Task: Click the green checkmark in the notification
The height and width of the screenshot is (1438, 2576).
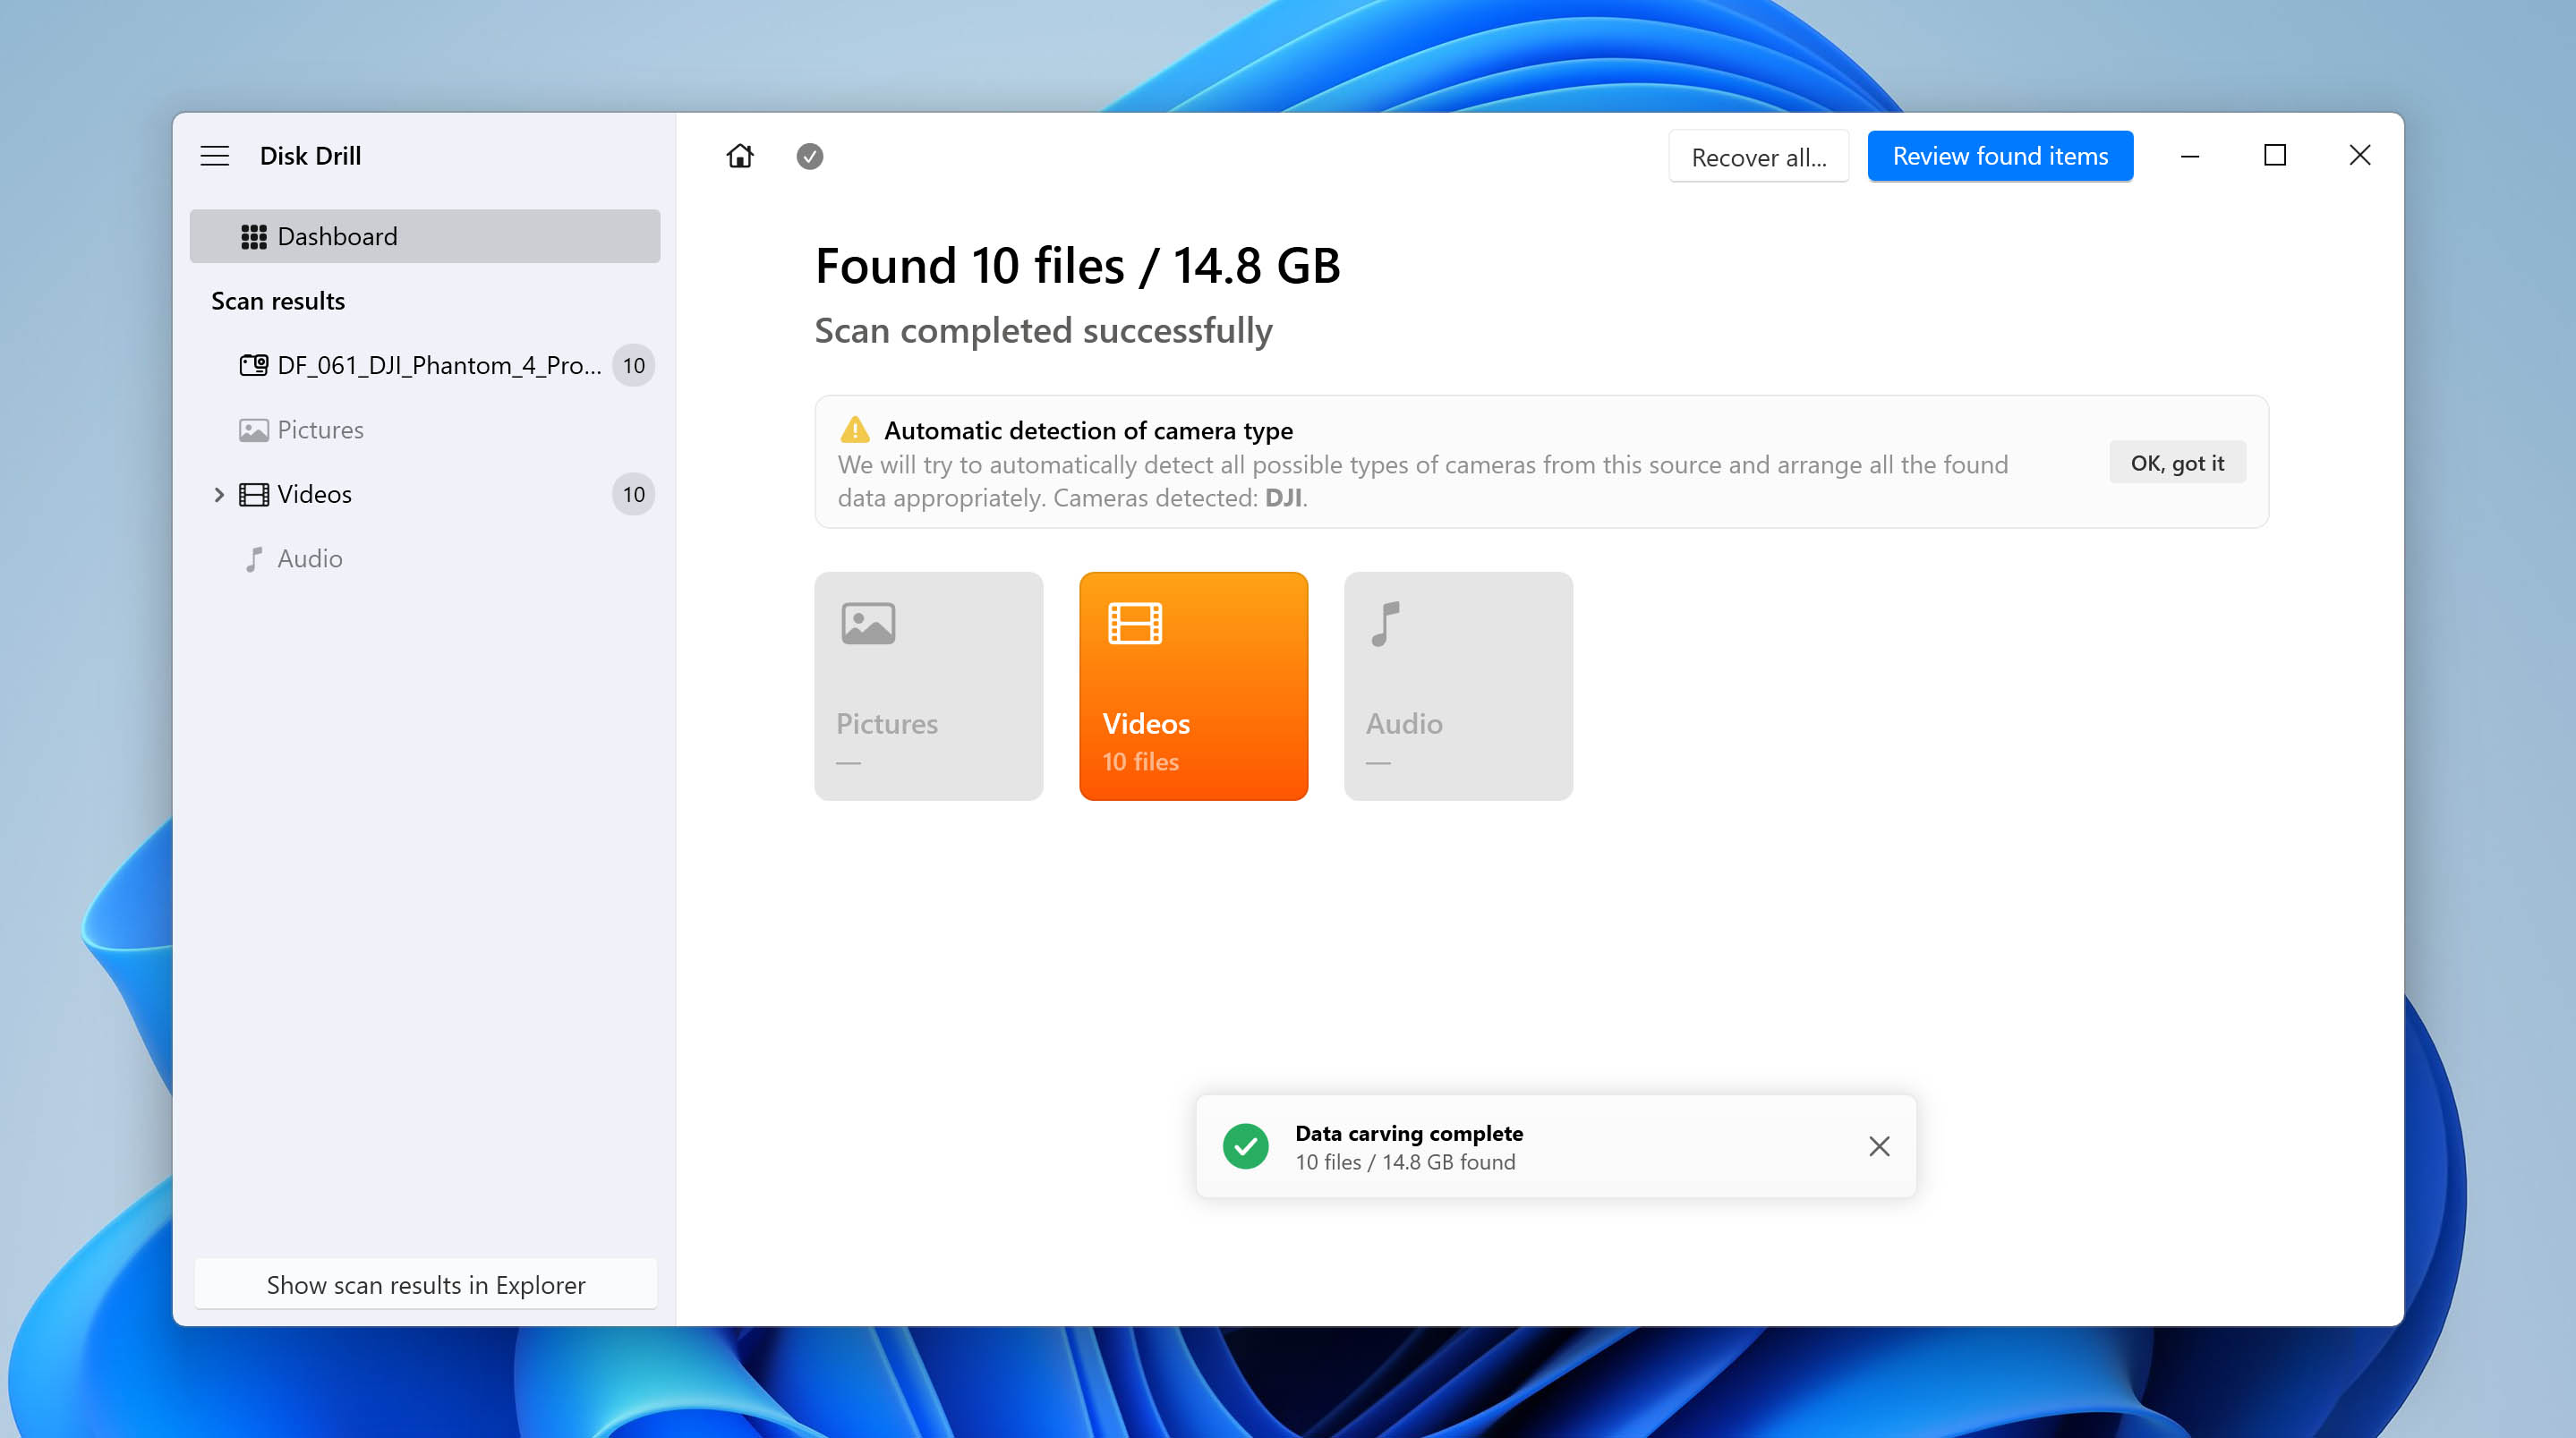Action: point(1245,1146)
